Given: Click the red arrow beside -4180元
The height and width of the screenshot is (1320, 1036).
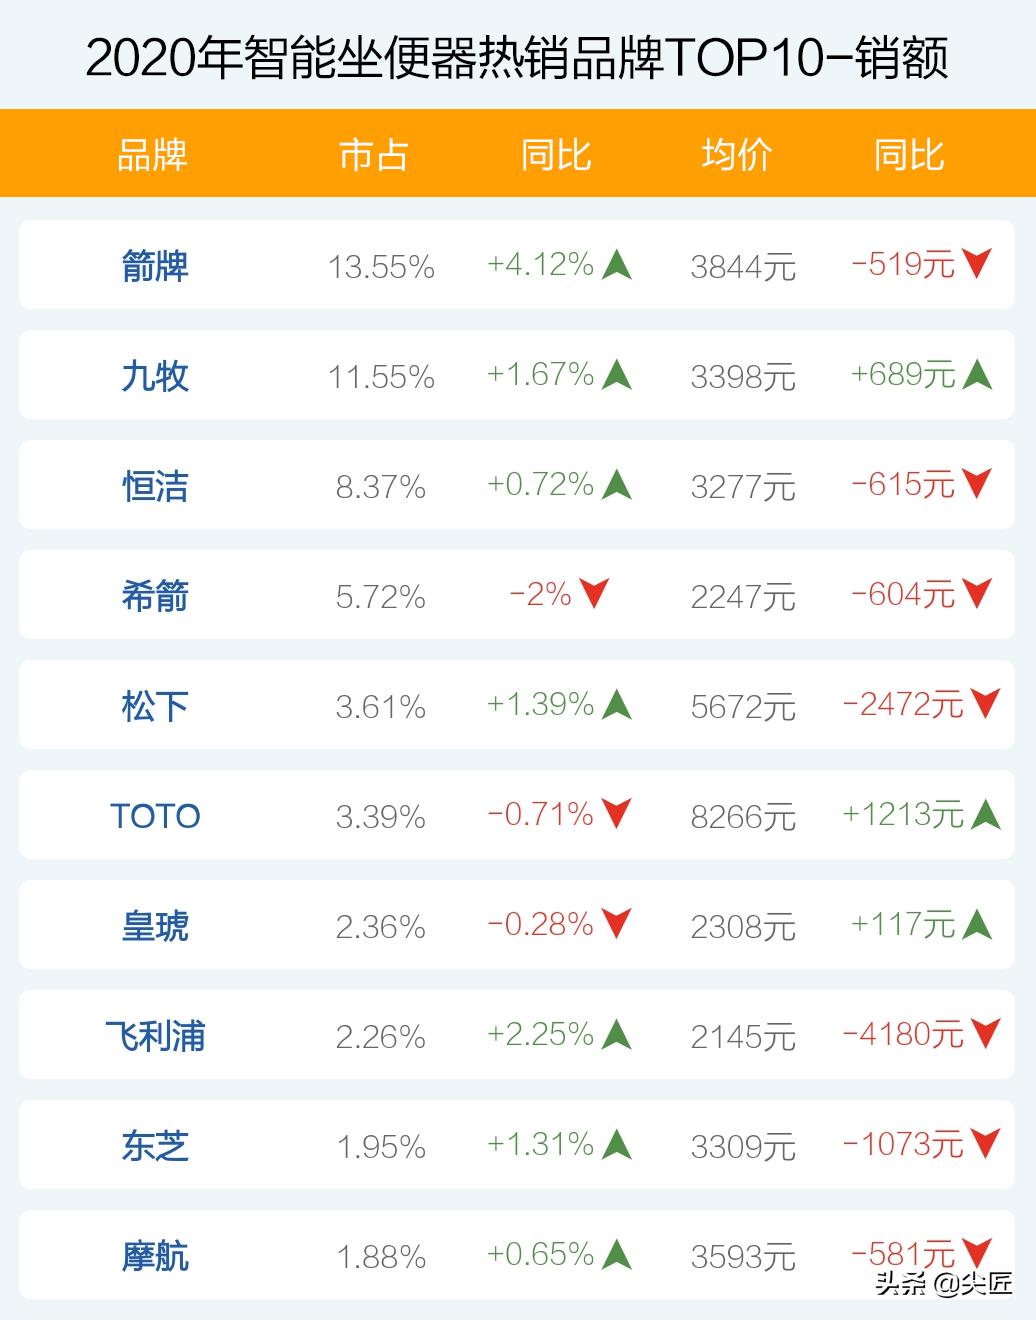Looking at the screenshot, I should click(985, 1034).
